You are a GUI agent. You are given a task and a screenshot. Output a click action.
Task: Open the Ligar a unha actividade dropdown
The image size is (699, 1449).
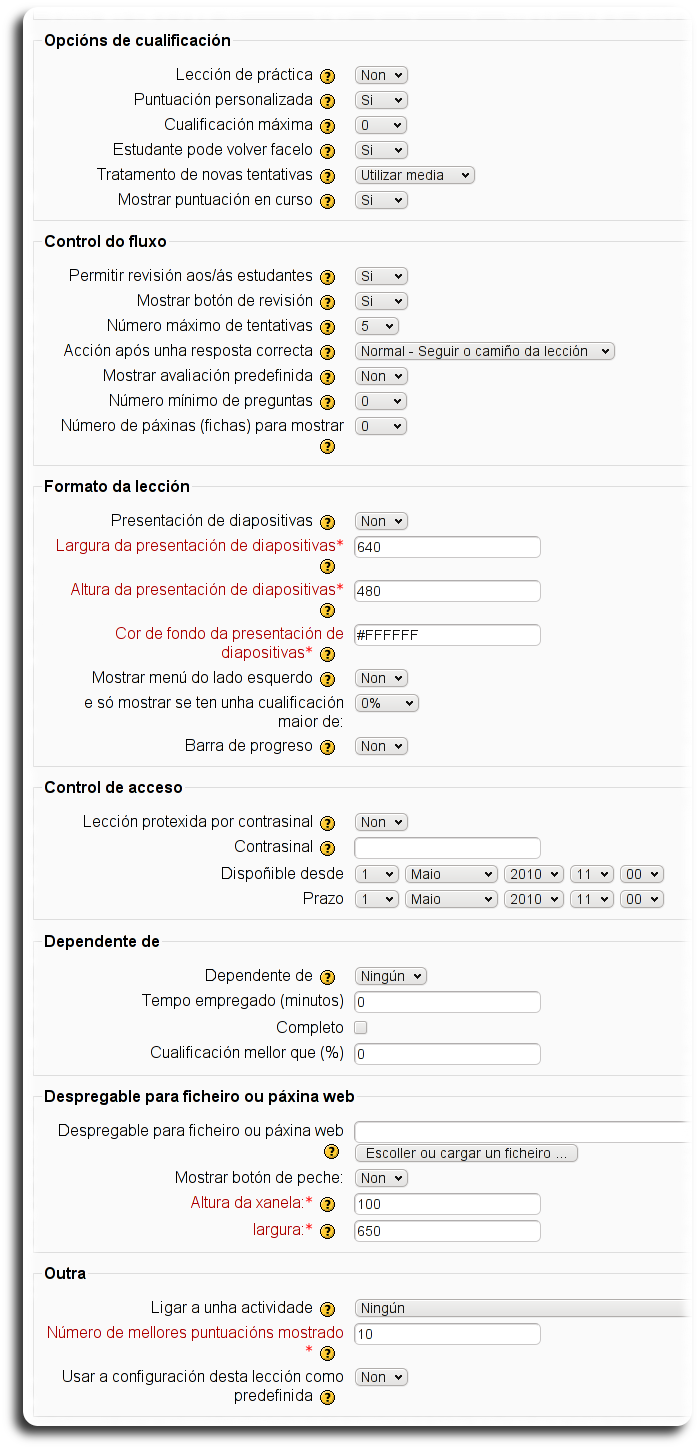(520, 1308)
